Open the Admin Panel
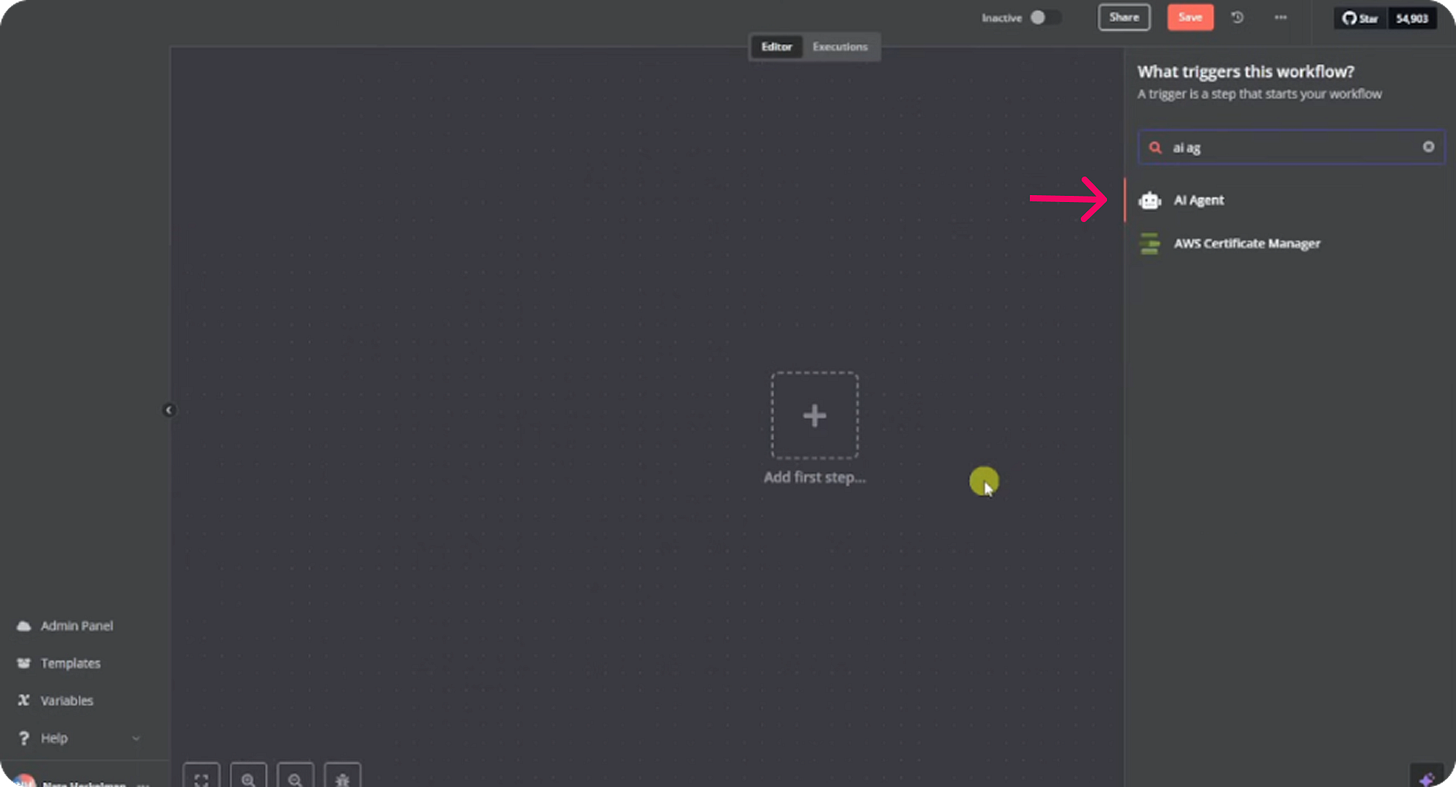Image resolution: width=1456 pixels, height=787 pixels. point(76,626)
